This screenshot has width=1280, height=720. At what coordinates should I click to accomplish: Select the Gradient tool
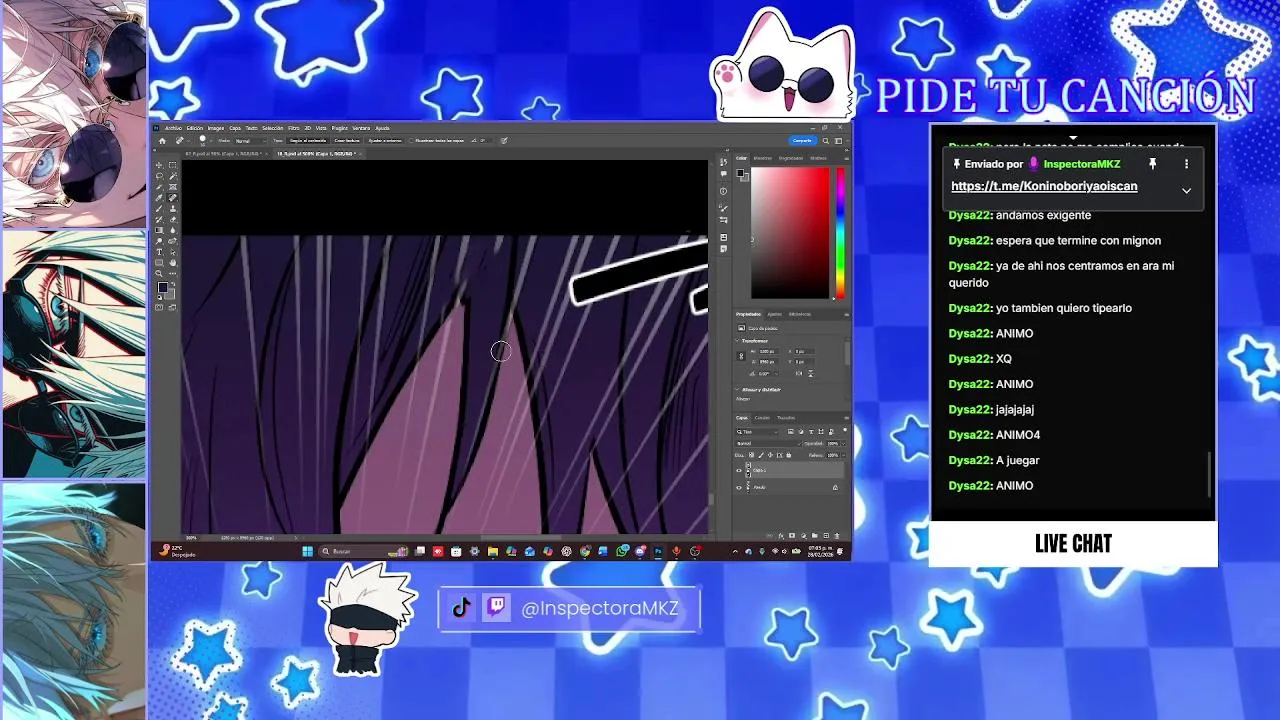click(x=159, y=230)
